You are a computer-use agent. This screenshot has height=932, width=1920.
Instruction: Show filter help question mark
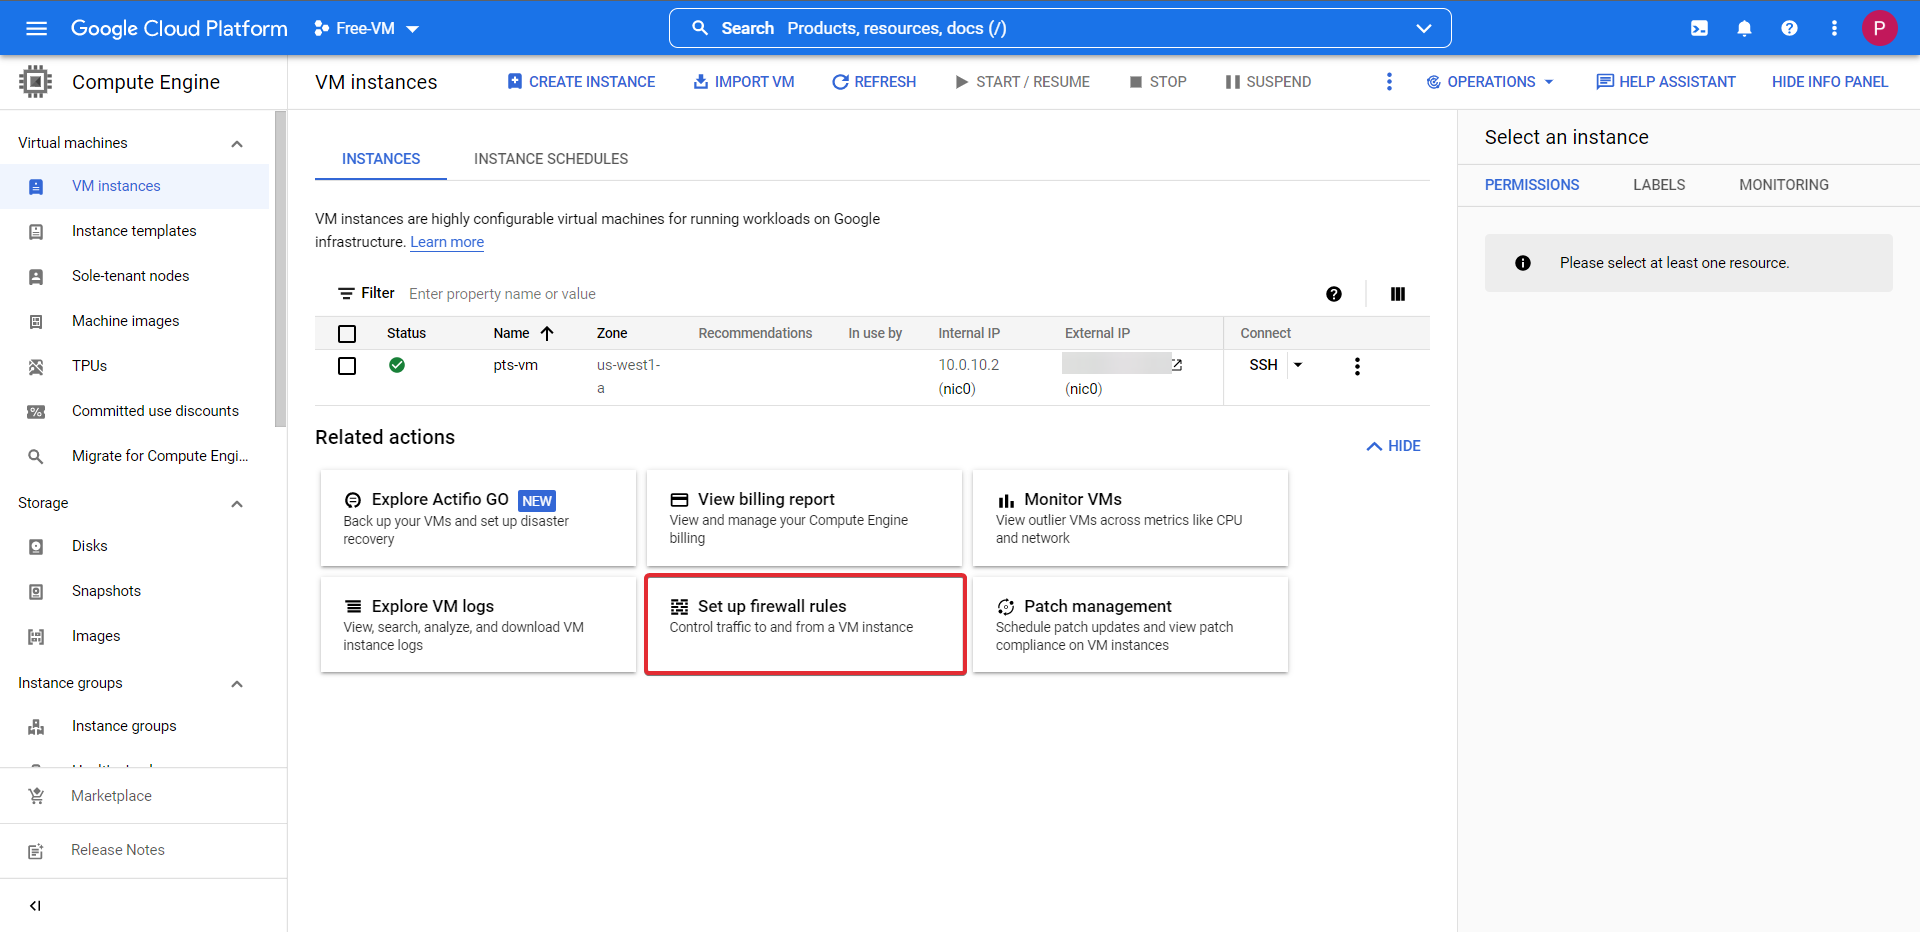1333,294
